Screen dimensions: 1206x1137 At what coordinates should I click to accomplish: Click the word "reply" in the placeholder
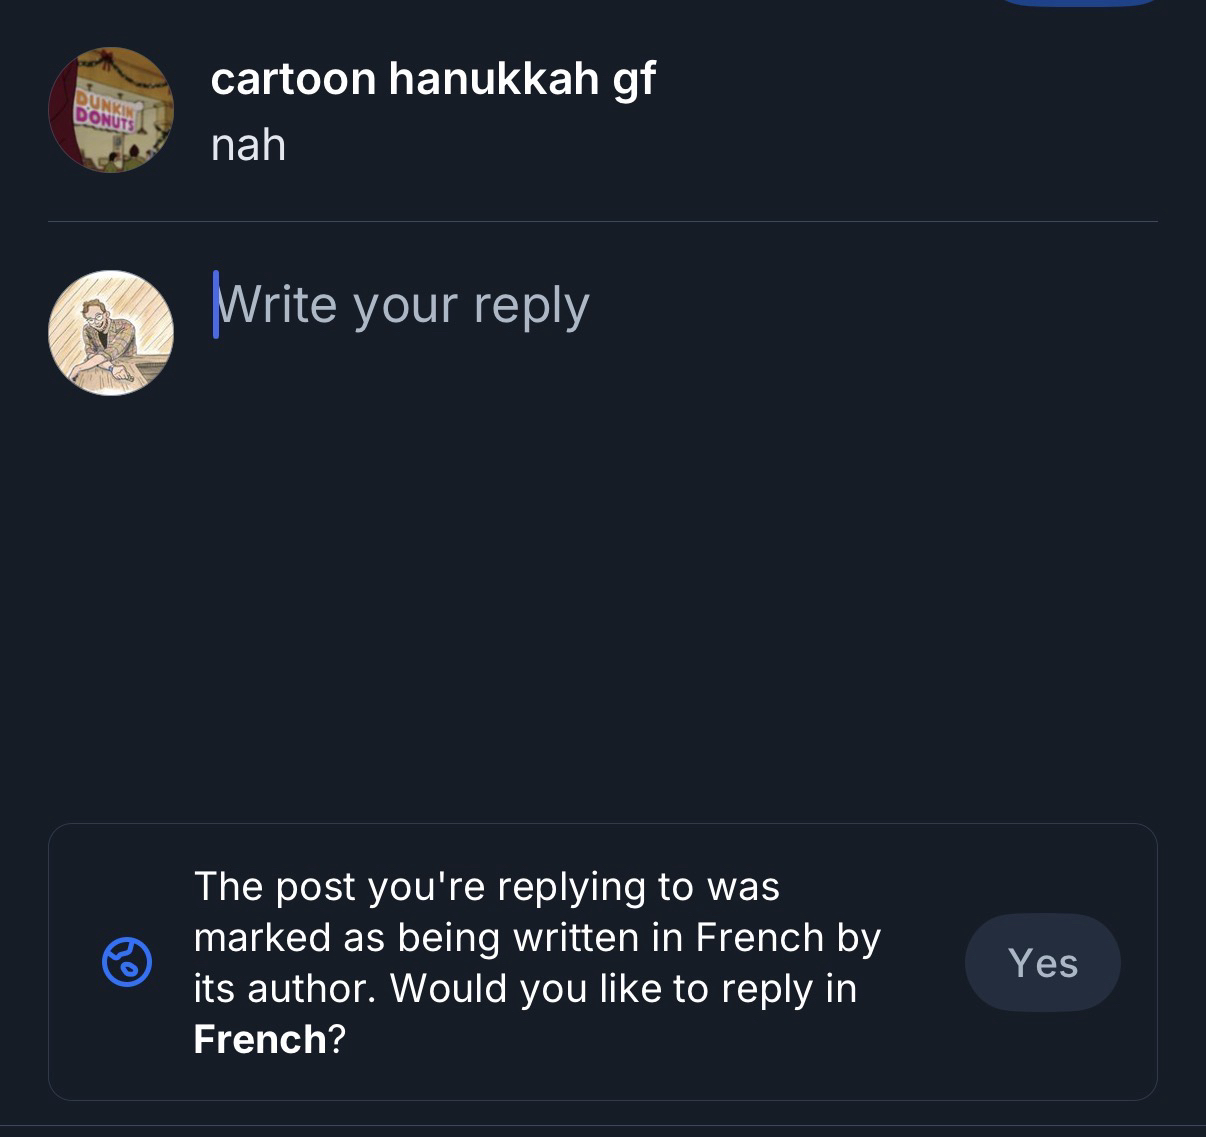tap(531, 305)
